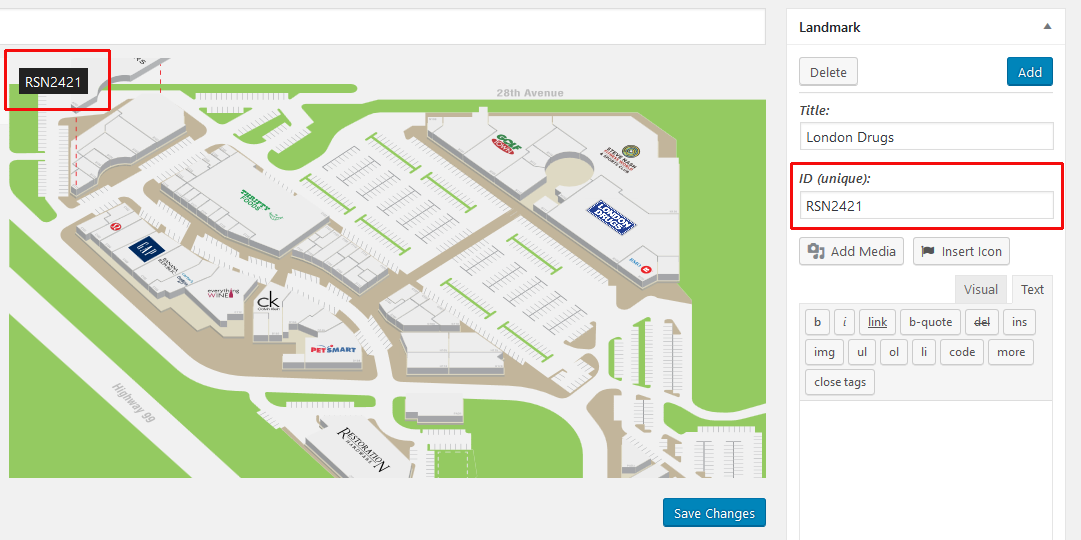The height and width of the screenshot is (540, 1081).
Task: Switch to the Text editor tab
Action: coord(1032,290)
